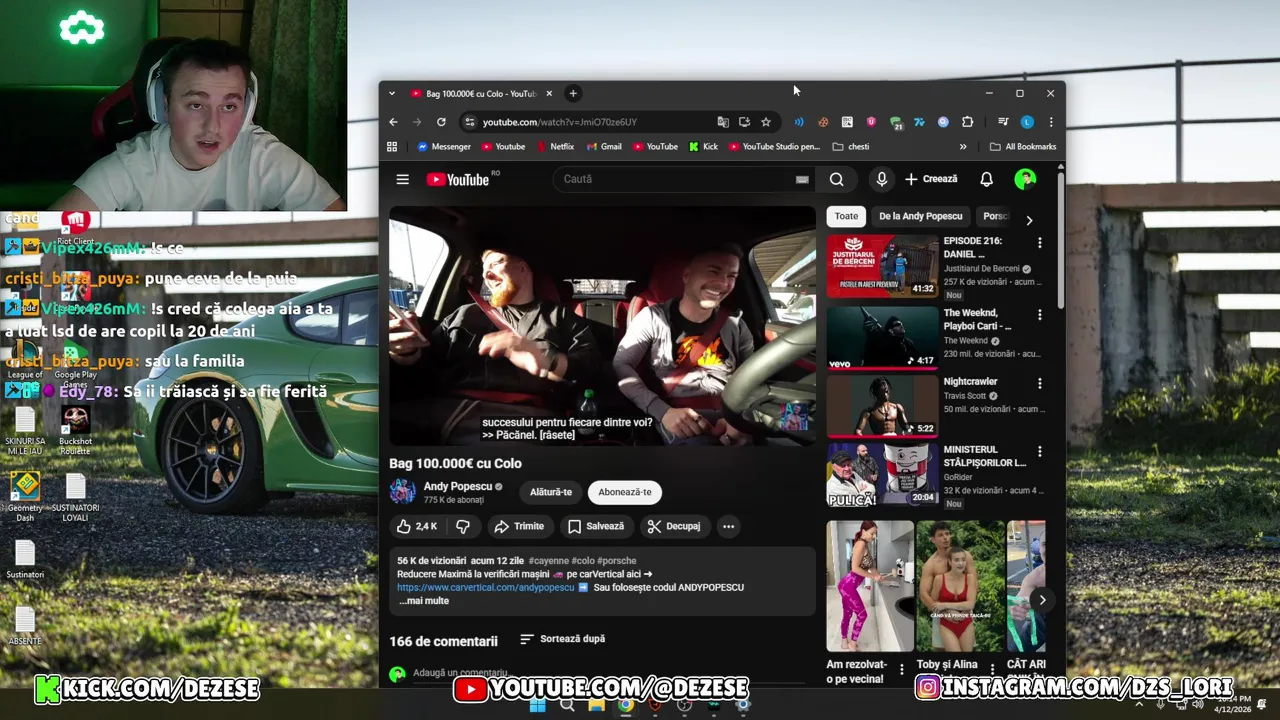
Task: Open Chrome apps grid in bookmarks bar
Action: 392,147
